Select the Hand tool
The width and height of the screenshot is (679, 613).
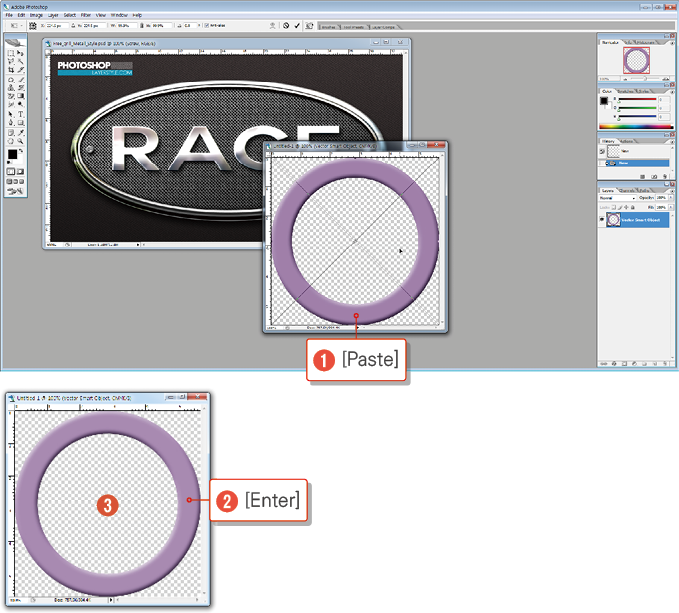[11, 141]
